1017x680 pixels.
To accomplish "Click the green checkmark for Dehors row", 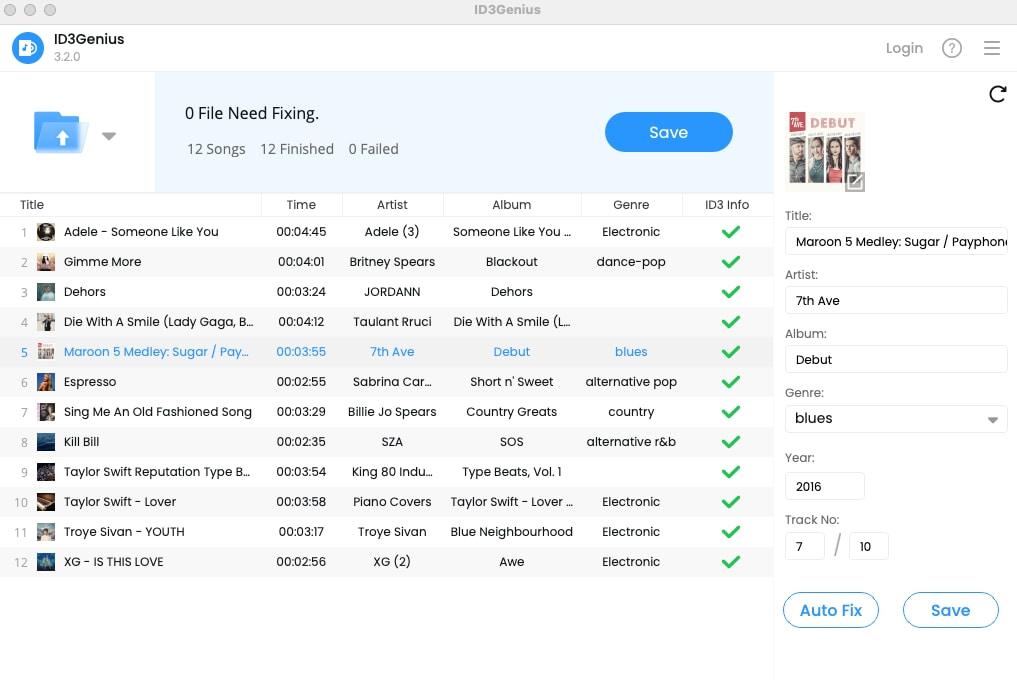I will tap(731, 292).
